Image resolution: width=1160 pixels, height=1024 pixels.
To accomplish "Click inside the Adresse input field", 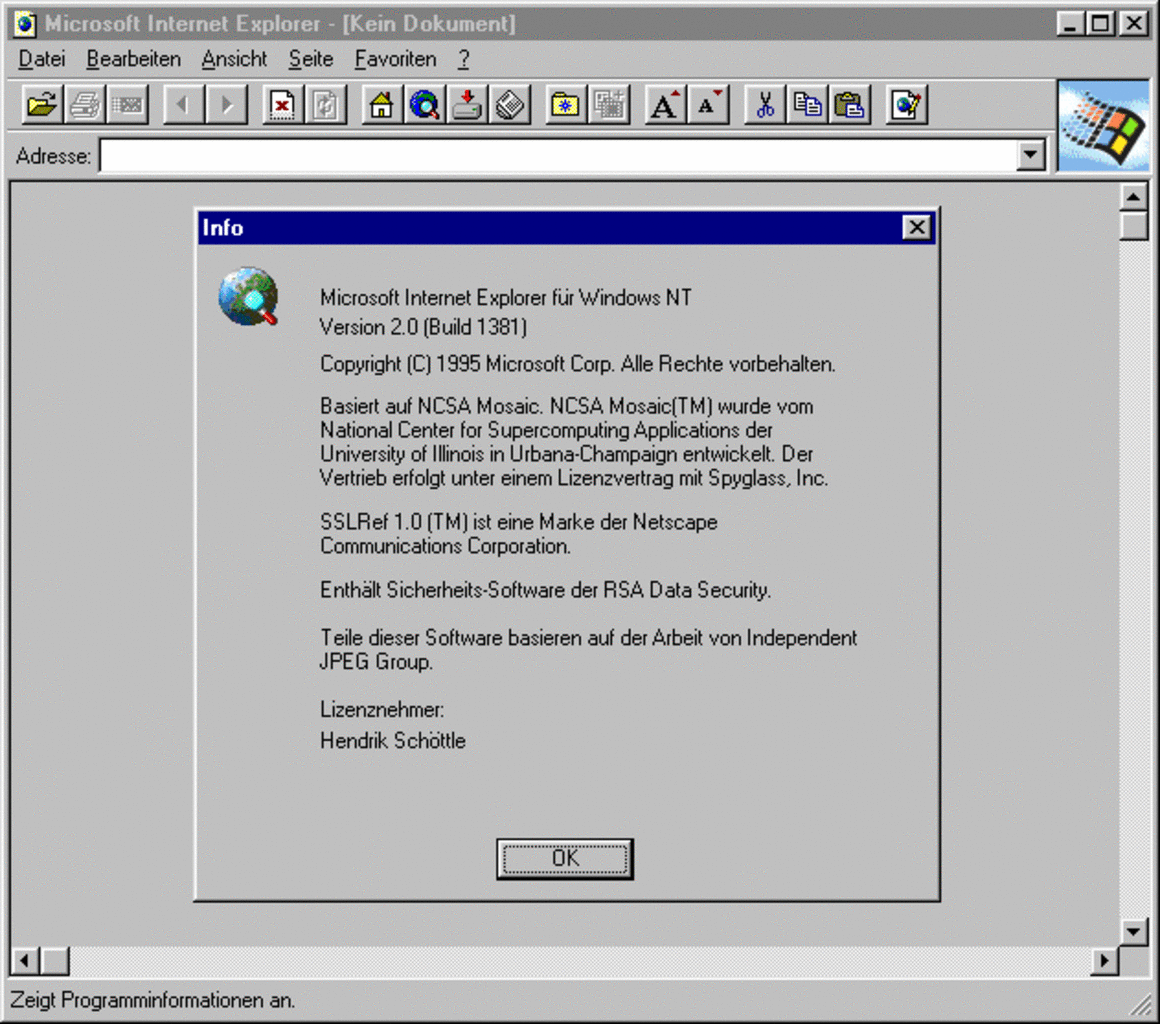I will pos(558,155).
